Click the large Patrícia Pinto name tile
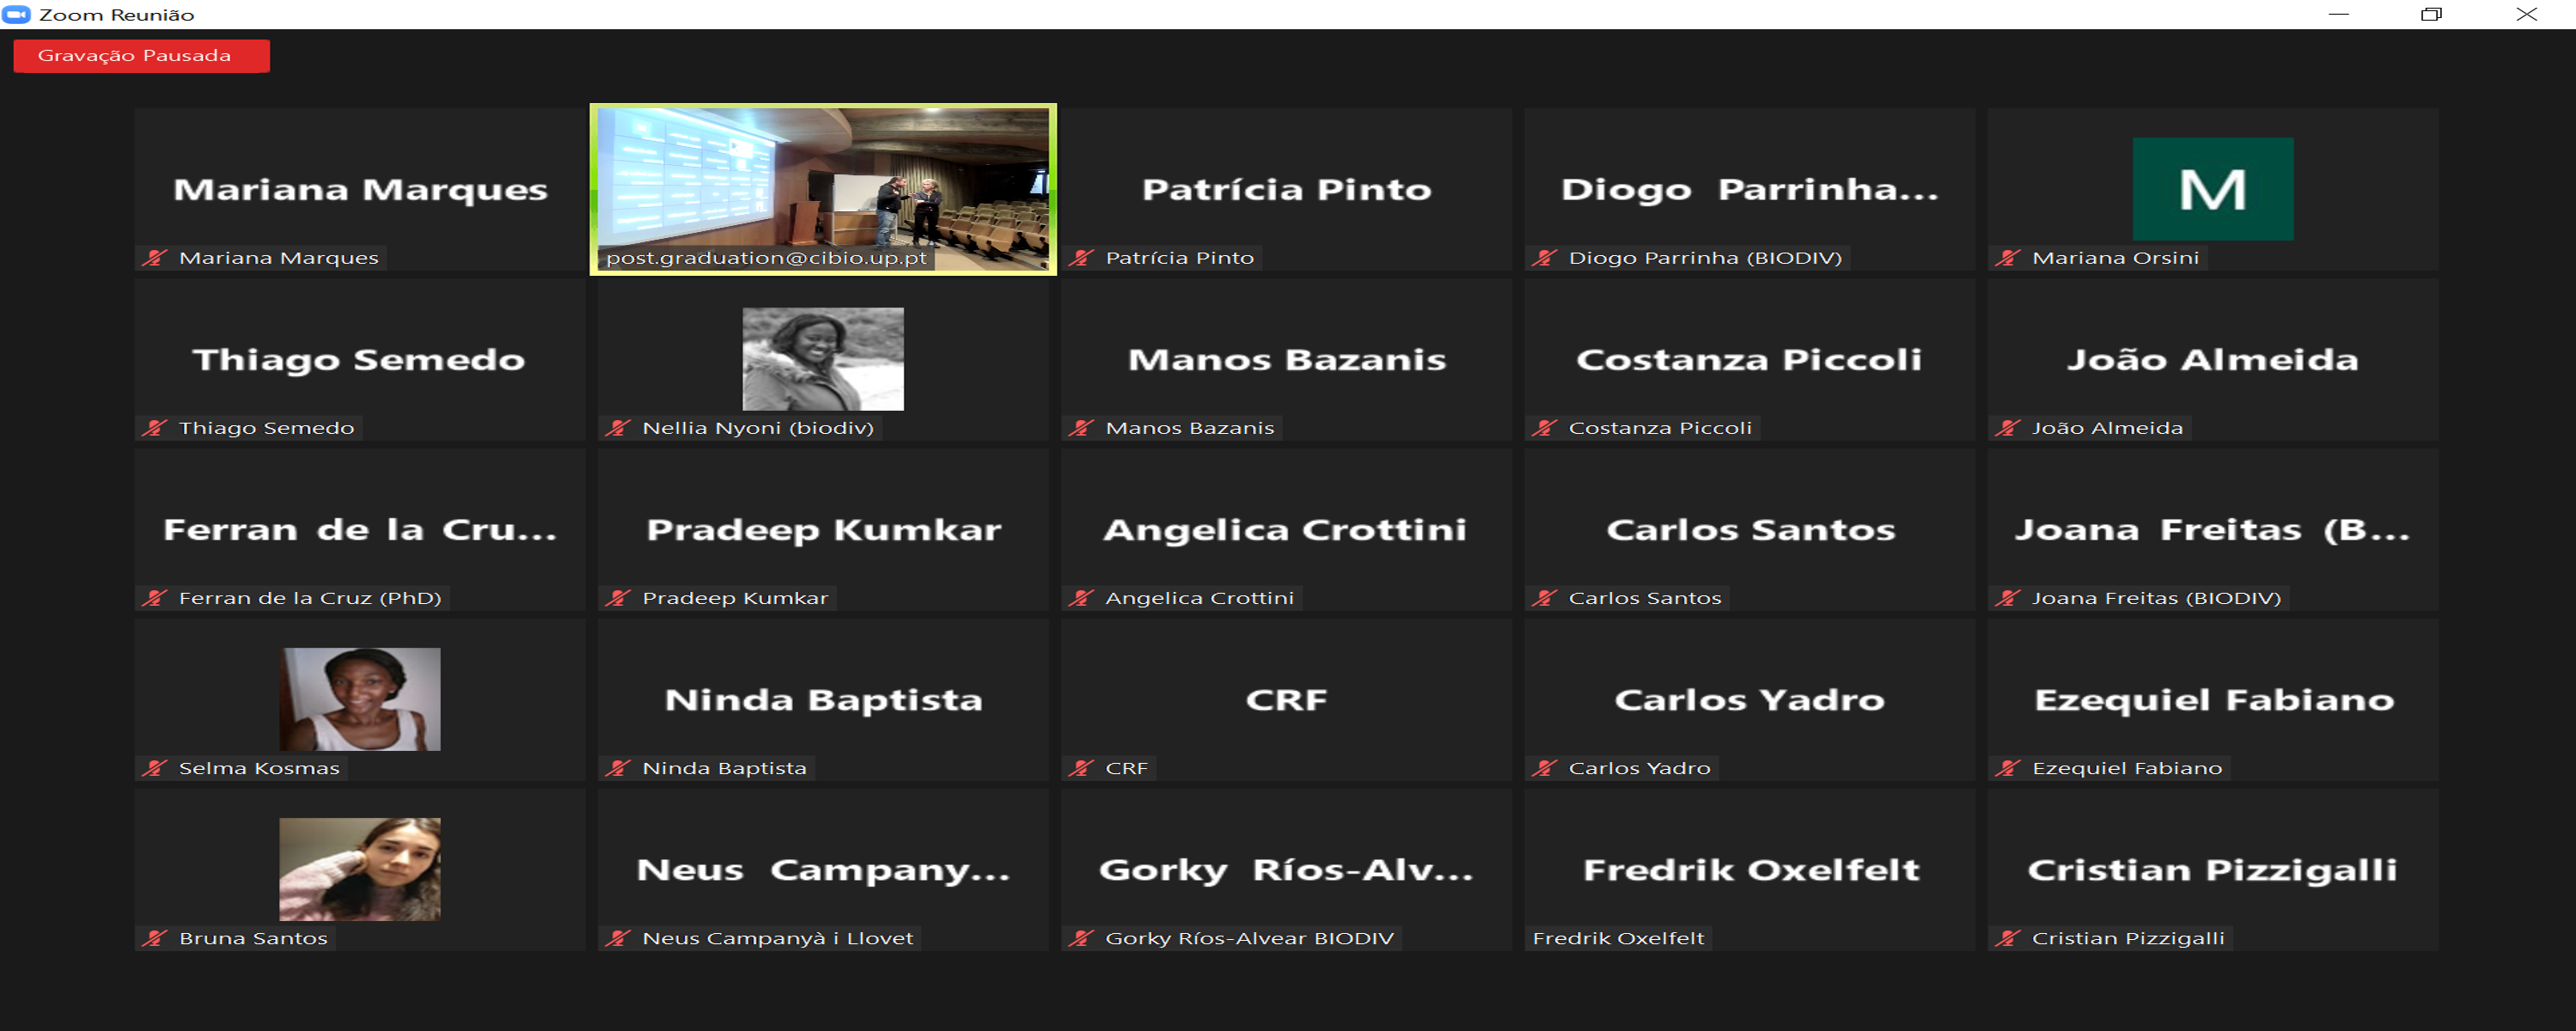The height and width of the screenshot is (1031, 2576). click(x=1286, y=189)
